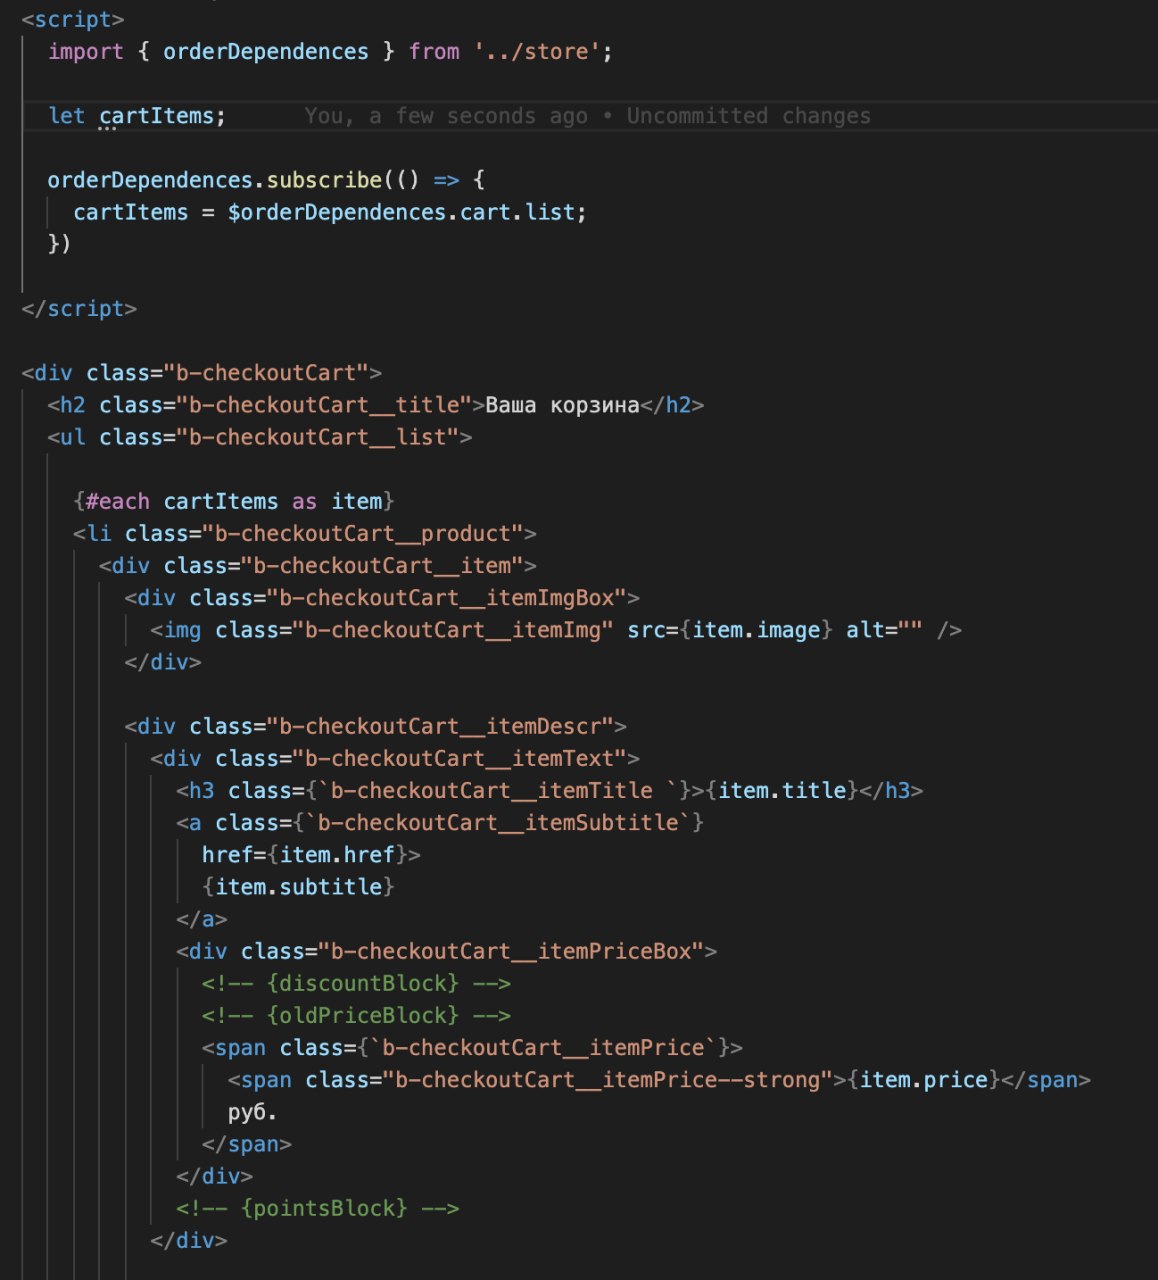1158x1280 pixels.
Task: Select the b-checkoutCart__itemSubtitle template string
Action: (x=498, y=822)
